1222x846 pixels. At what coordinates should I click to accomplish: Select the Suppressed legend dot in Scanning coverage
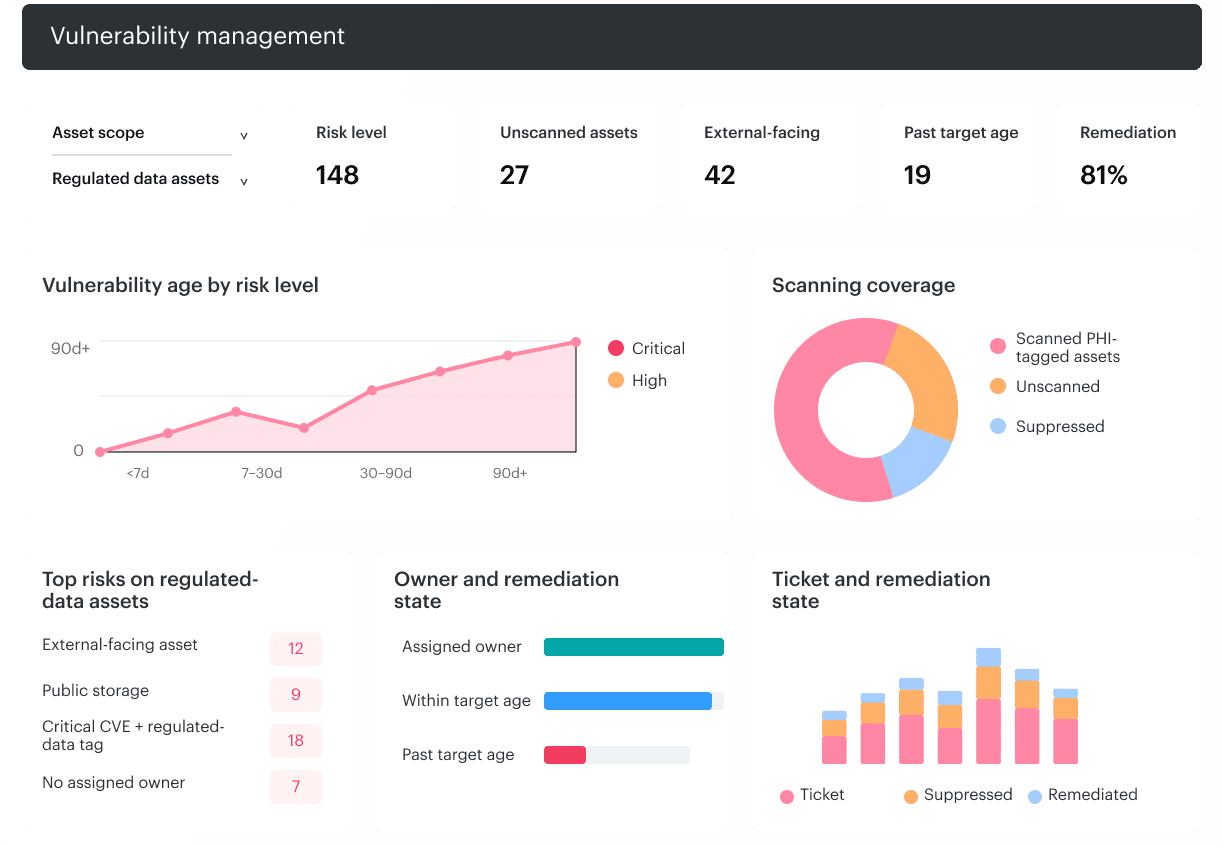click(998, 426)
